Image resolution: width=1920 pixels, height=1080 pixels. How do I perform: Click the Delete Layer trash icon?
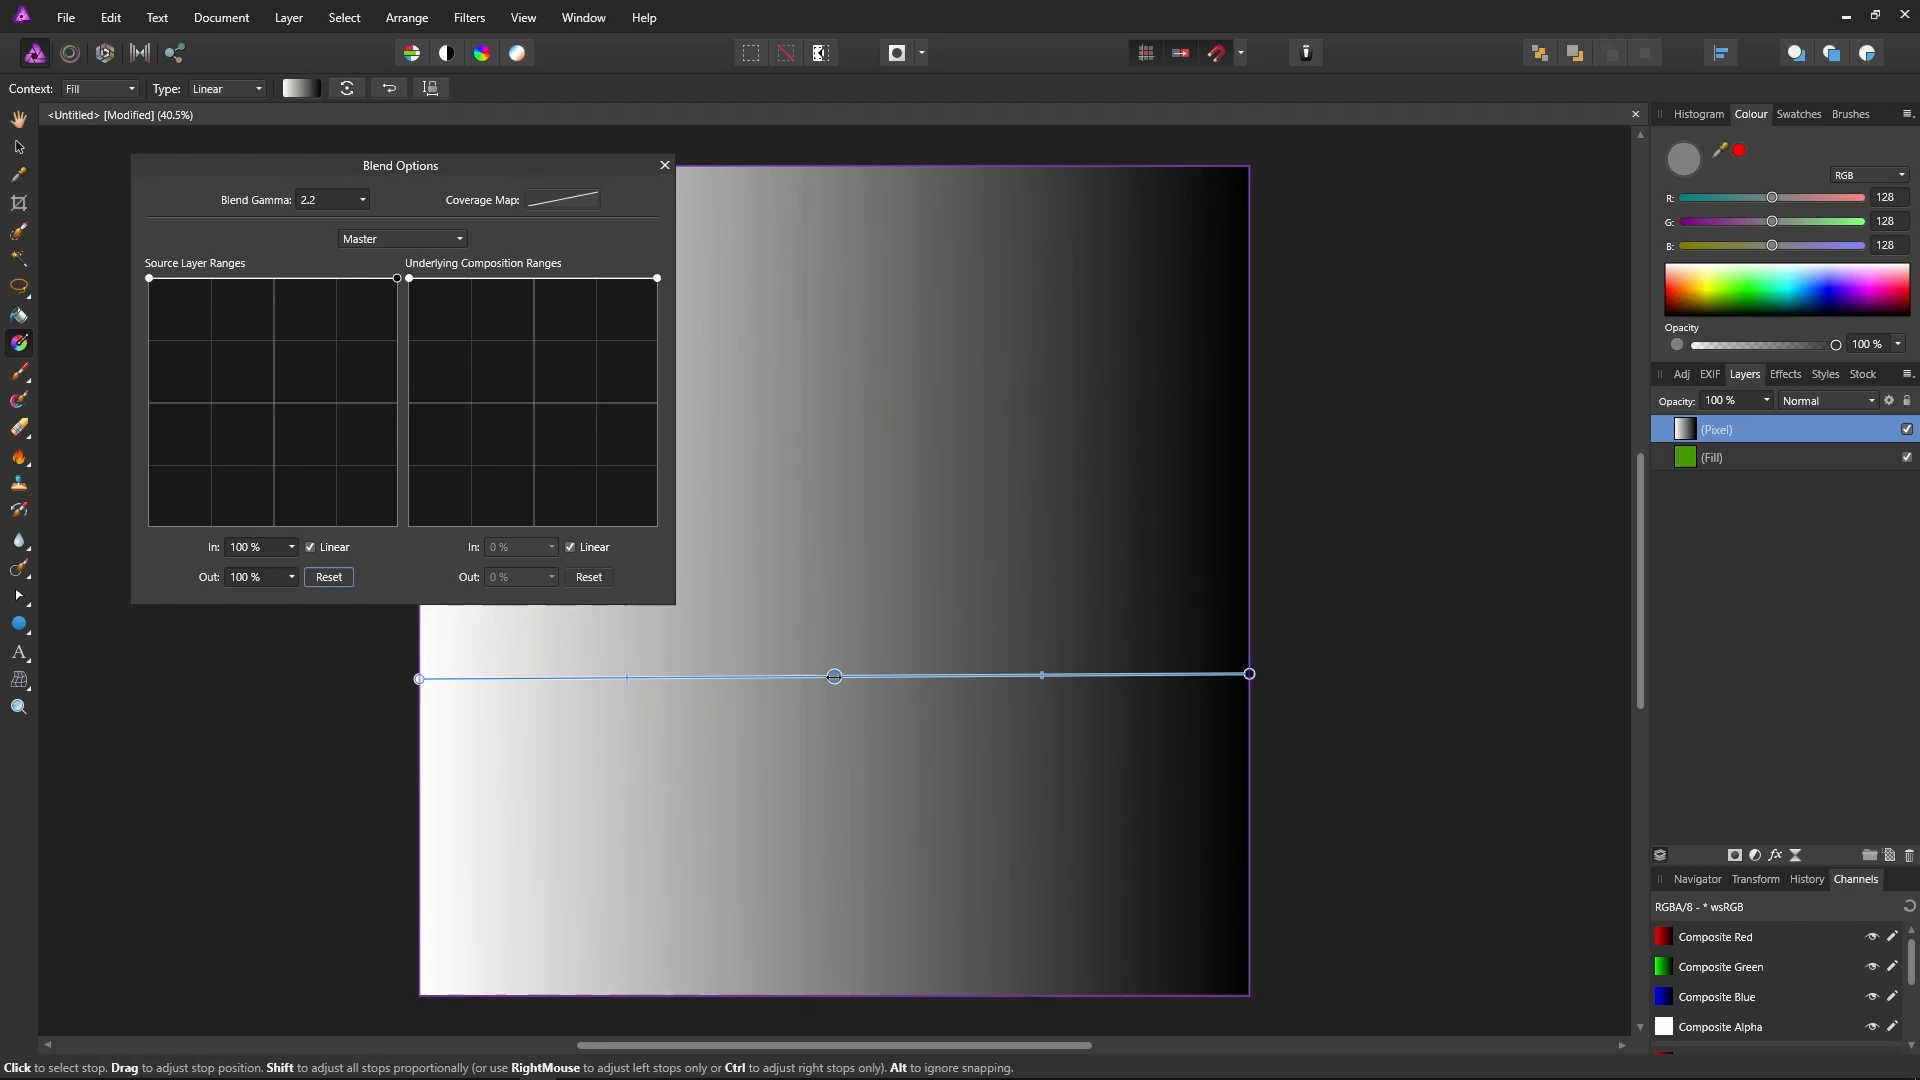pos(1908,855)
